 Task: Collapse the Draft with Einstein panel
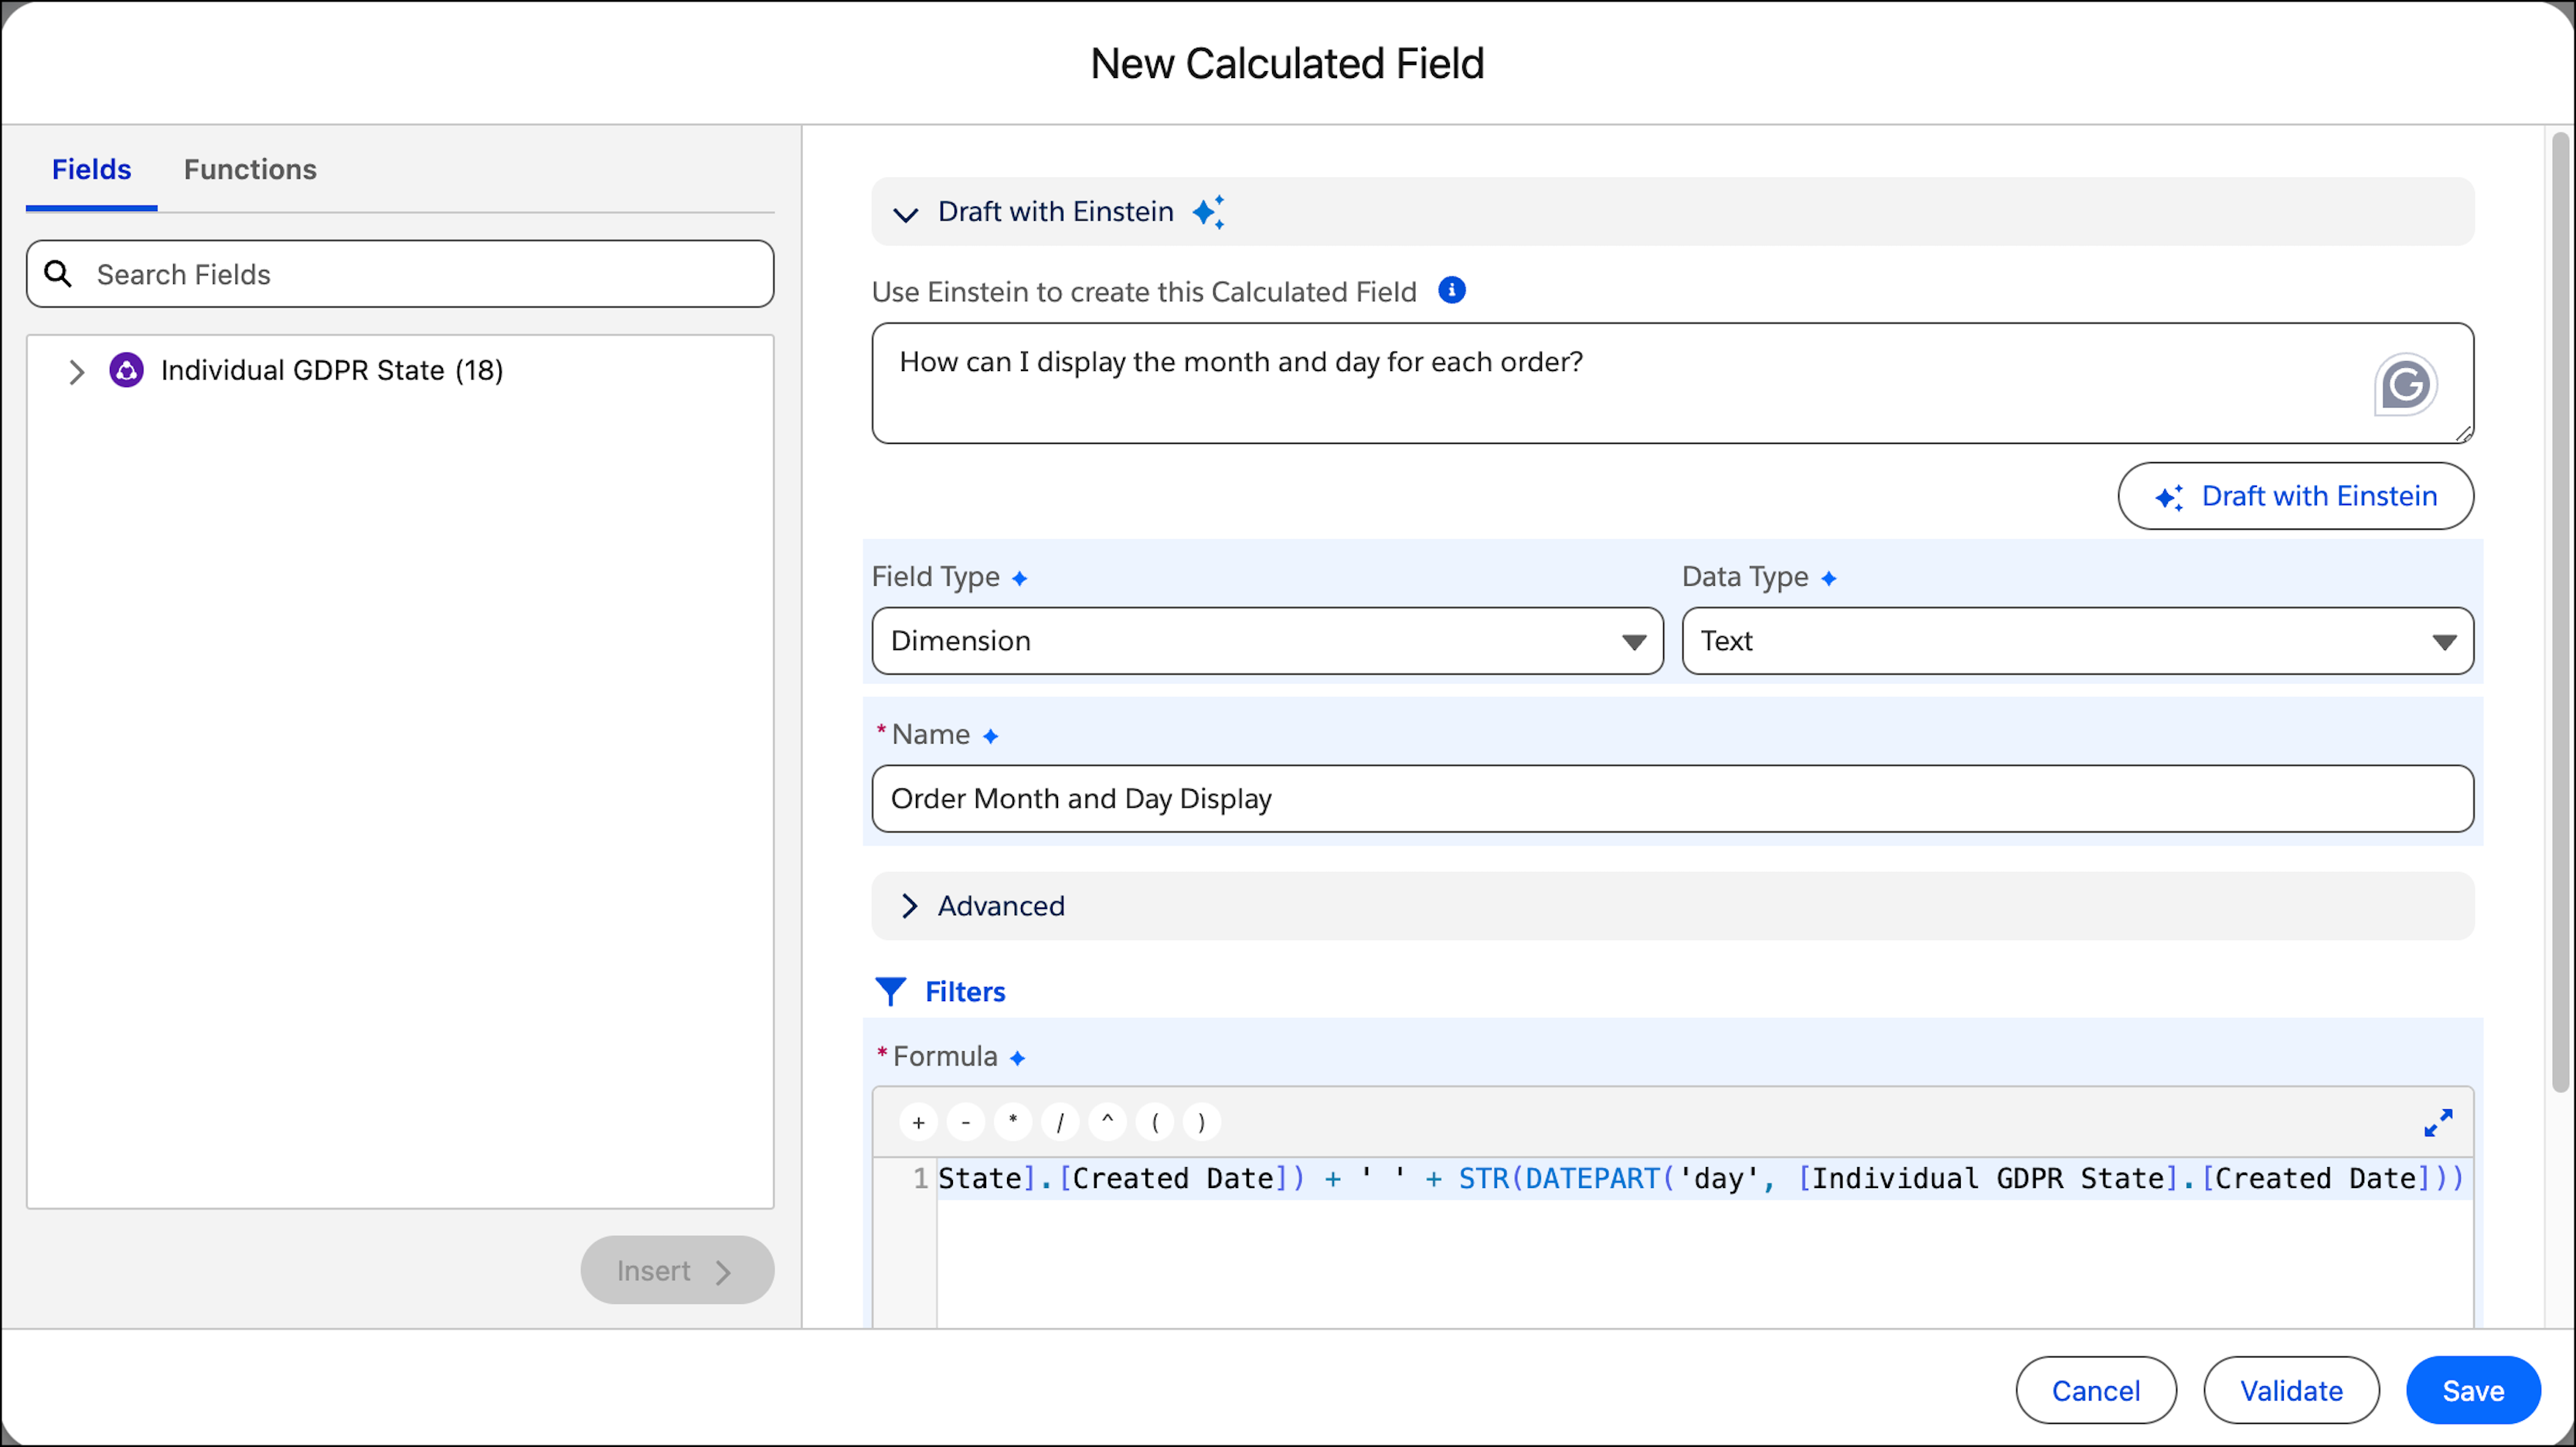906,213
